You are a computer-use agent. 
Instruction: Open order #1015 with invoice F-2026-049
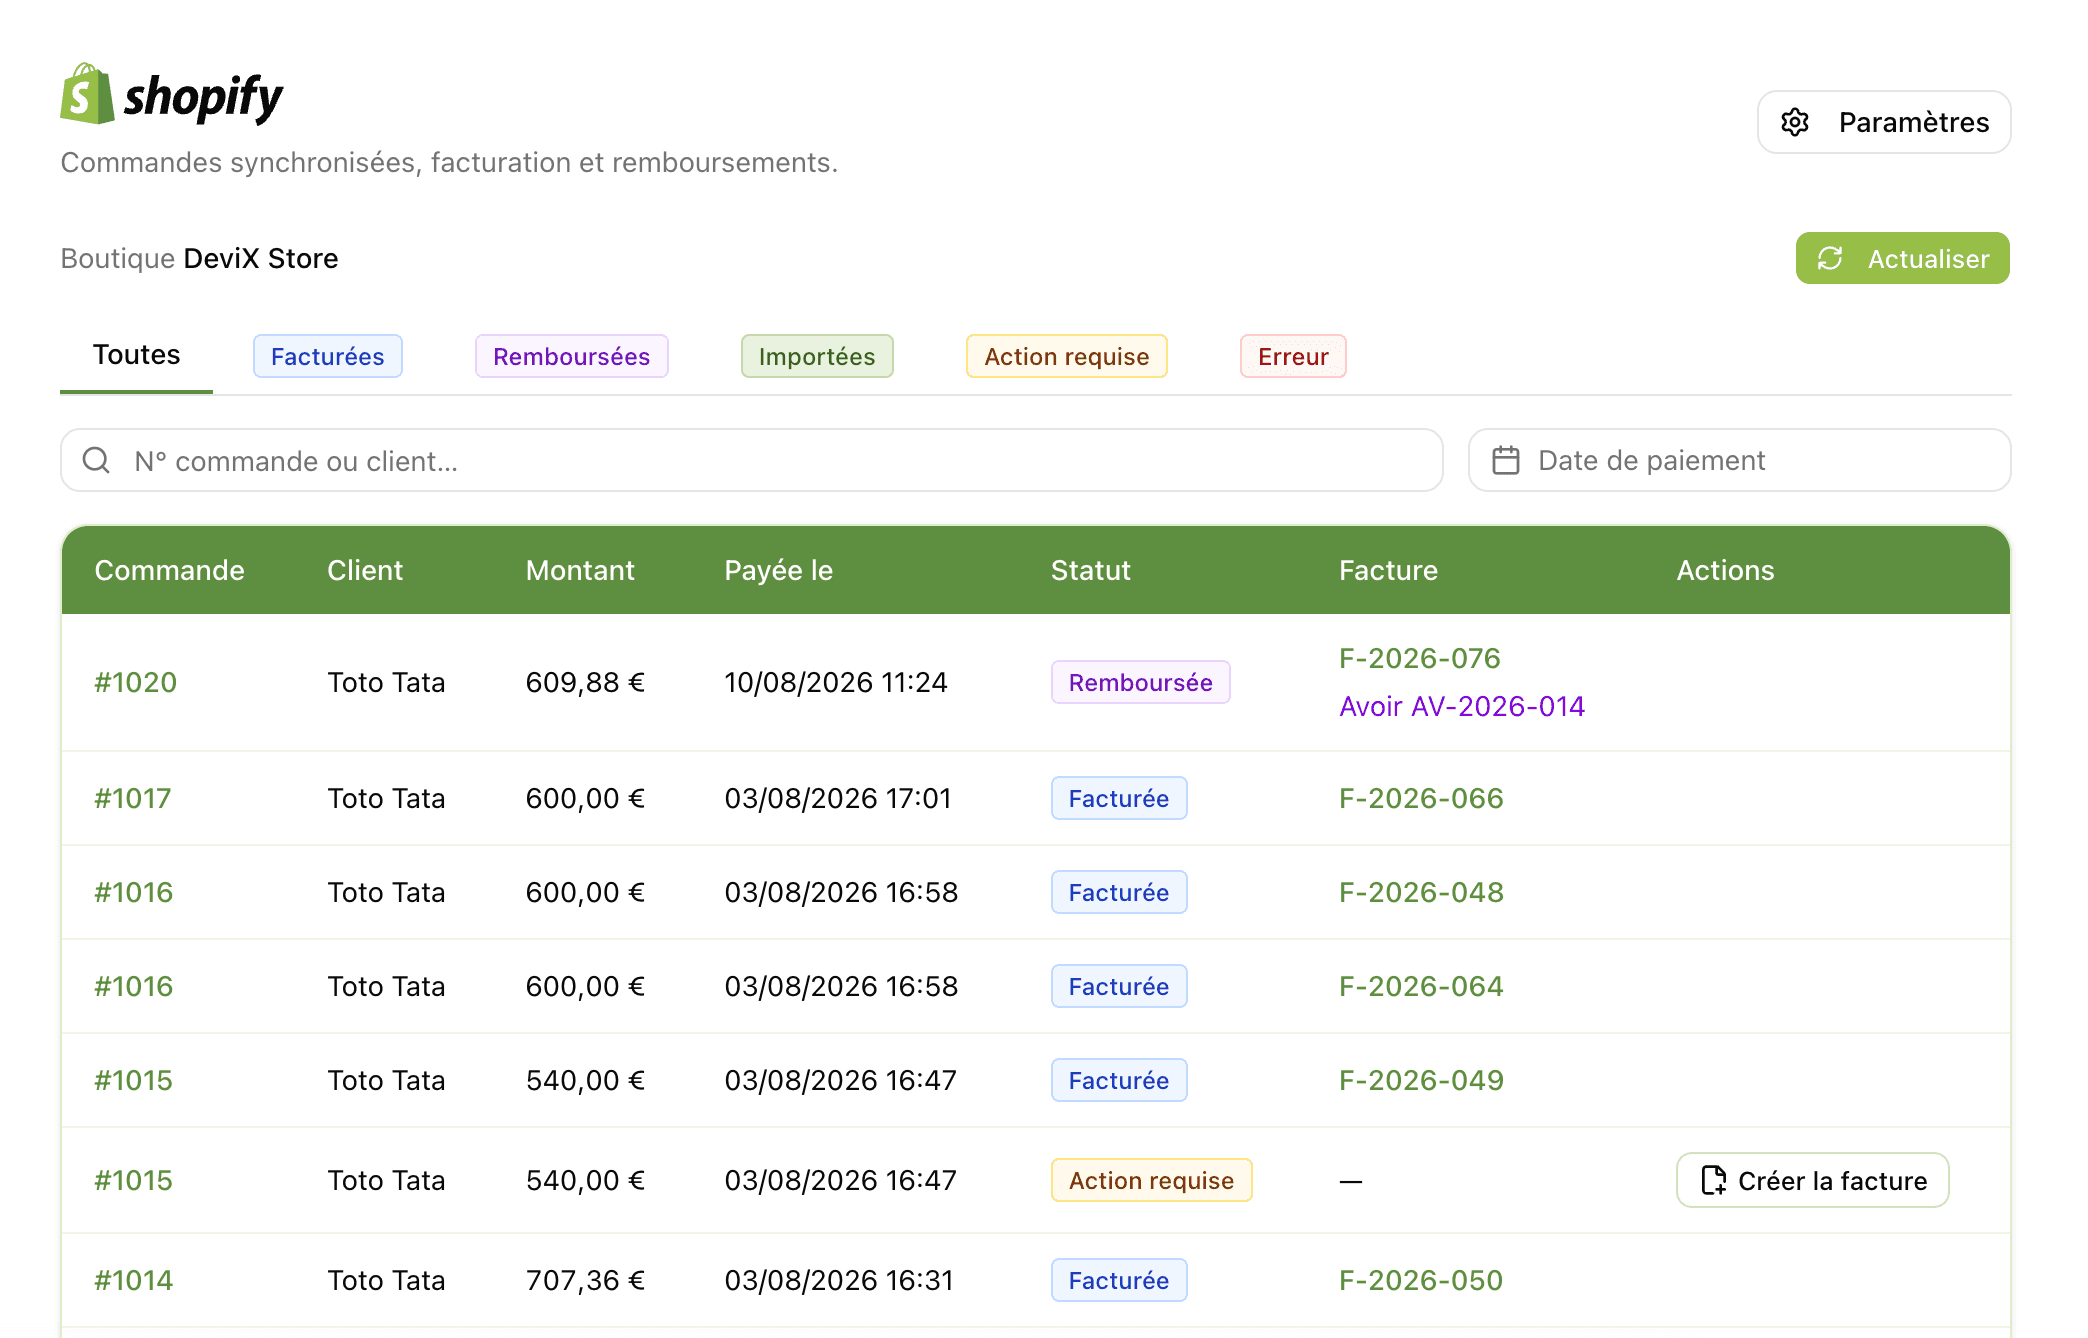point(133,1080)
